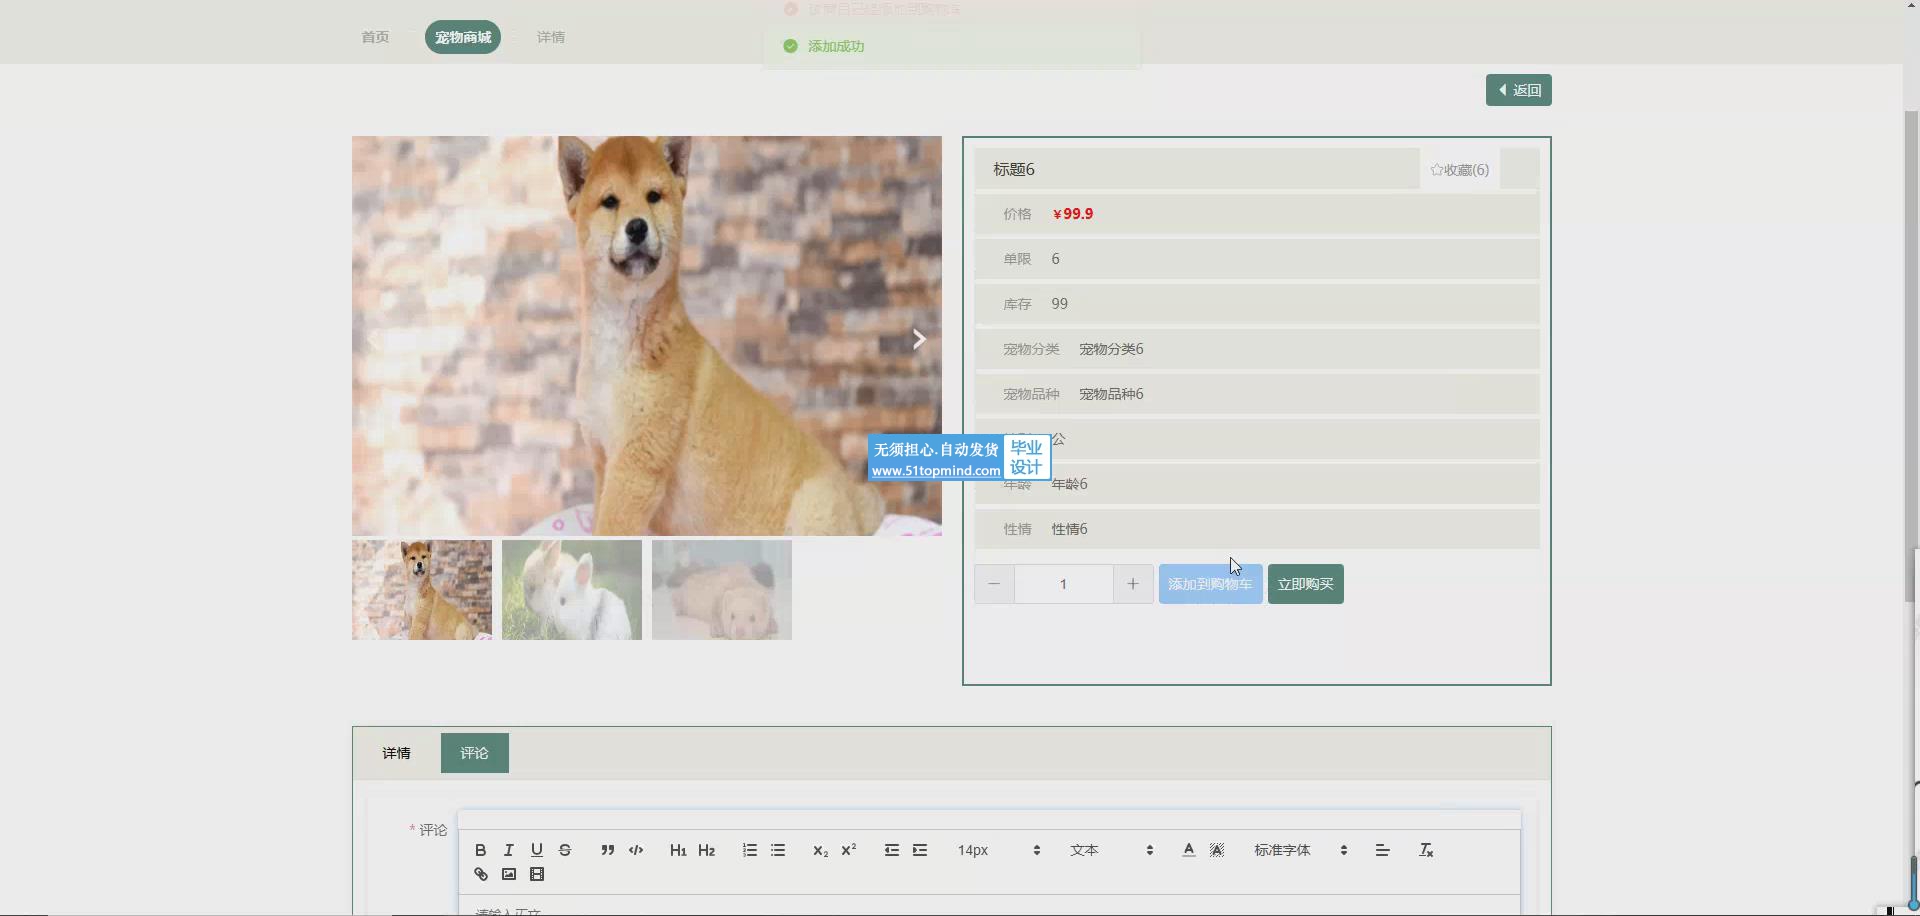Switch to the 详情 tab
Viewport: 1920px width, 916px height.
(396, 753)
